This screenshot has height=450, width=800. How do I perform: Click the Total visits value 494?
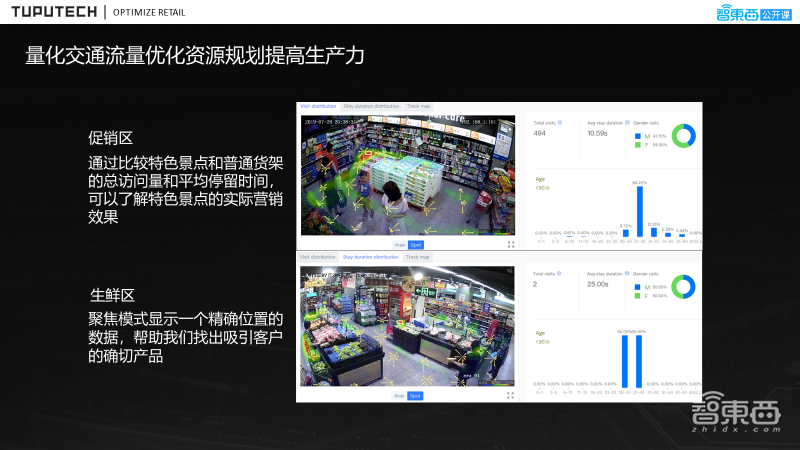coord(539,134)
